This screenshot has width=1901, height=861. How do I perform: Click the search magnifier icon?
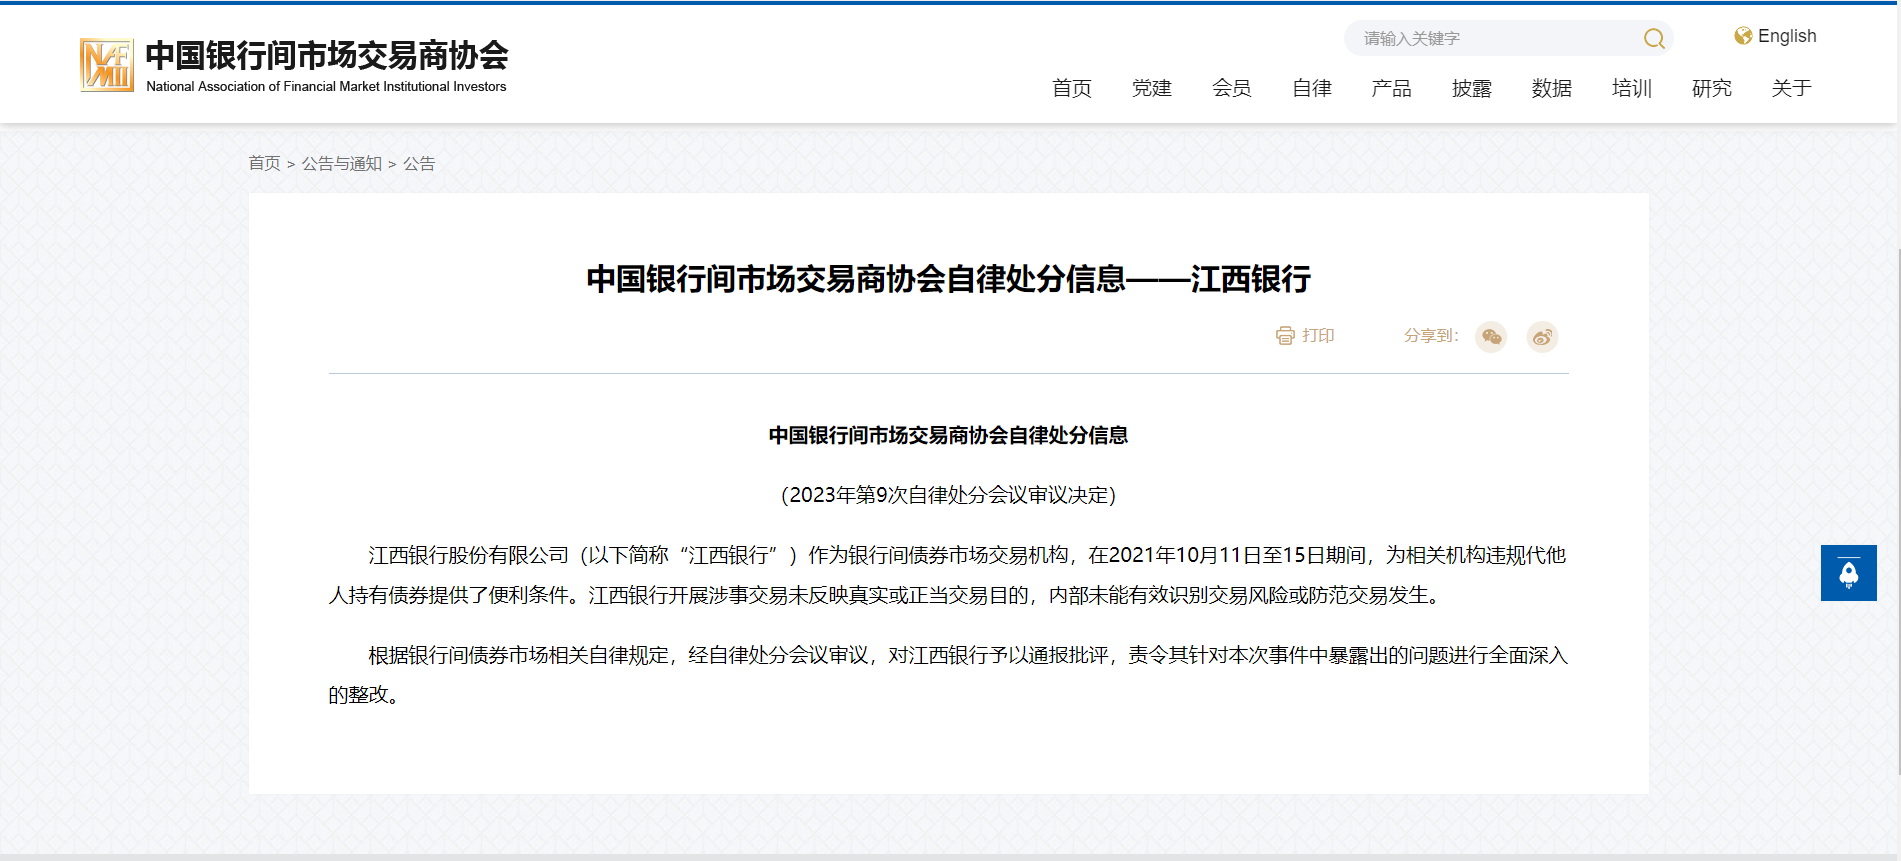[1654, 39]
